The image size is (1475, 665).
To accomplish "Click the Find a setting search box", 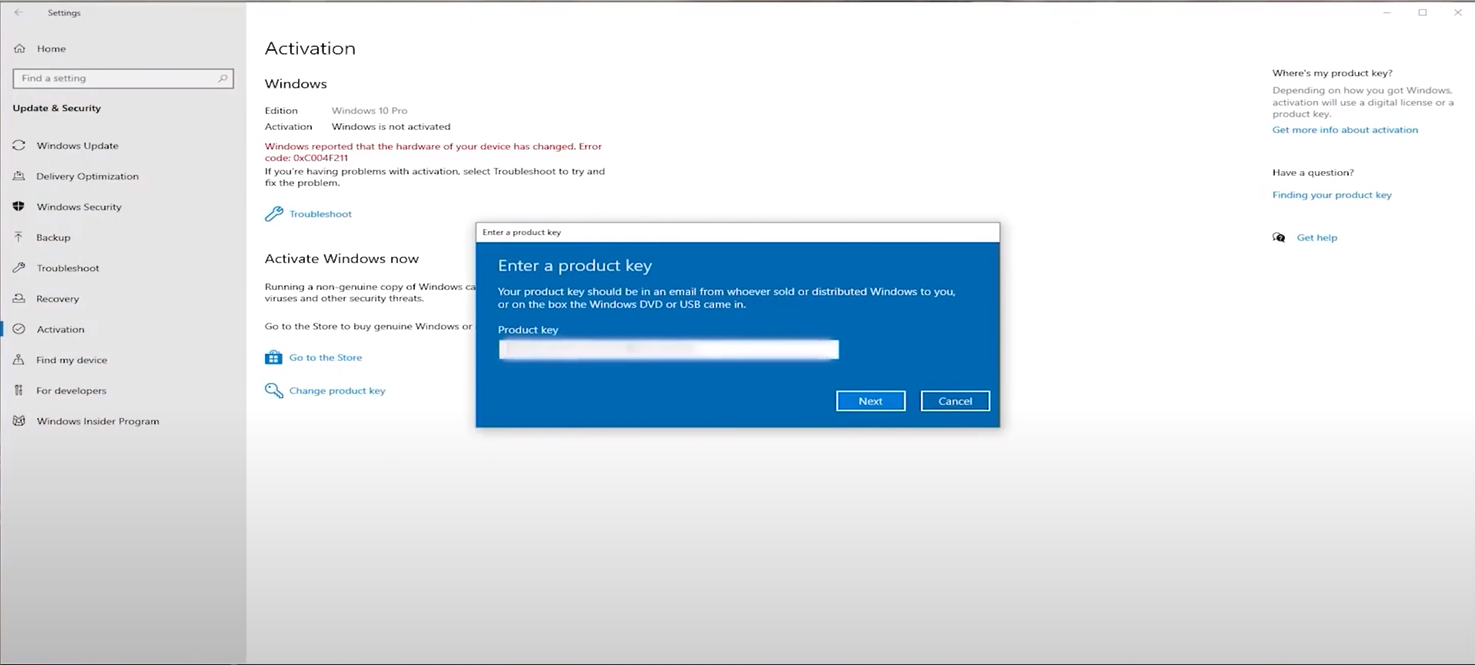I will (123, 78).
